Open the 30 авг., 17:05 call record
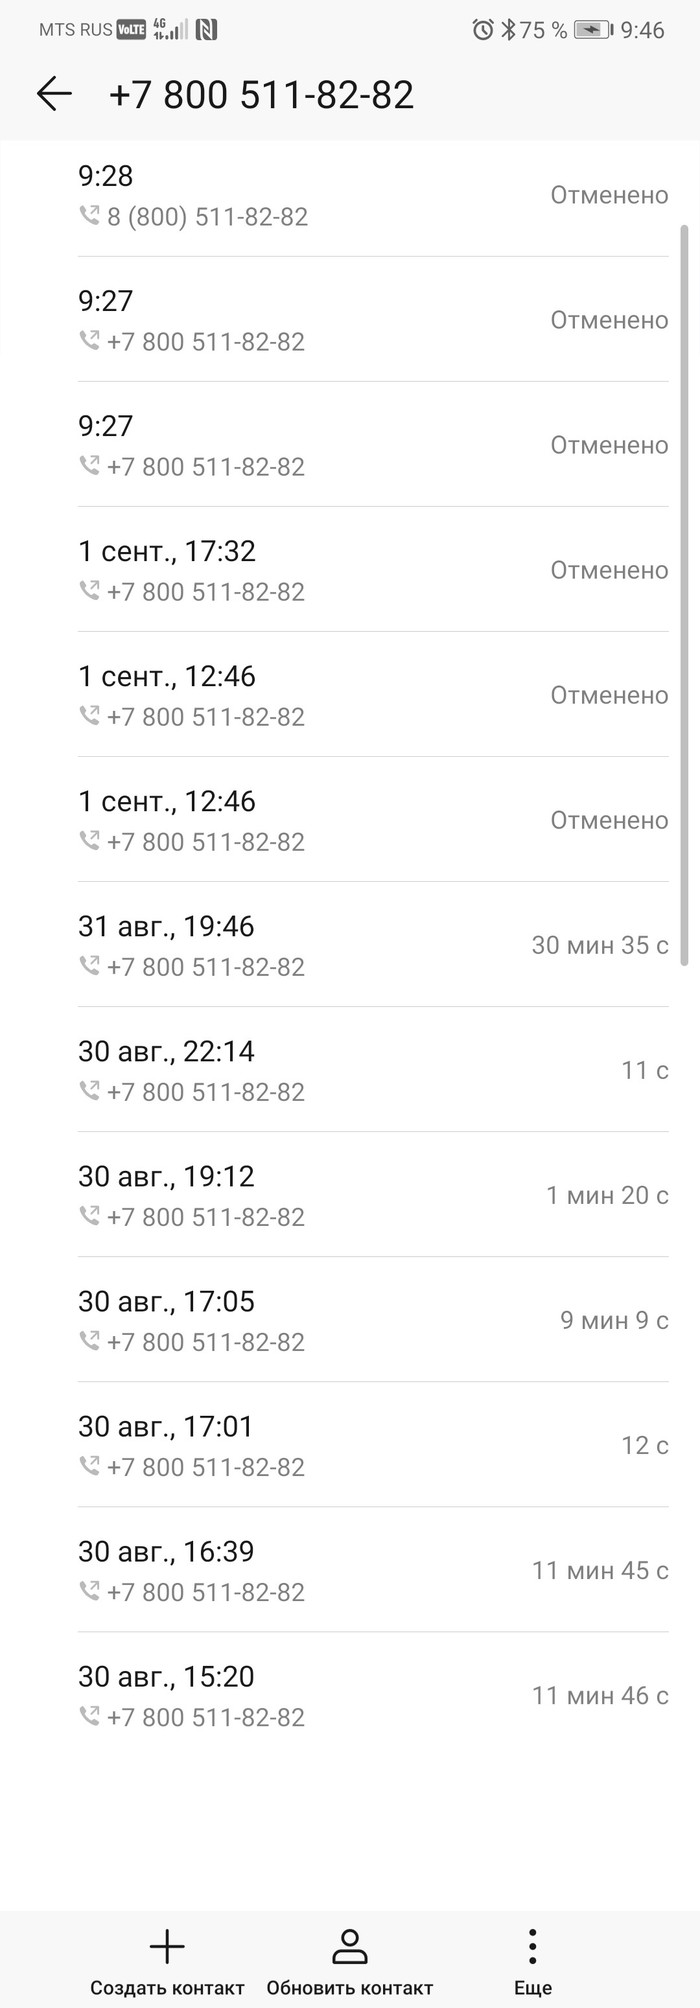The width and height of the screenshot is (700, 2008). point(373,1320)
